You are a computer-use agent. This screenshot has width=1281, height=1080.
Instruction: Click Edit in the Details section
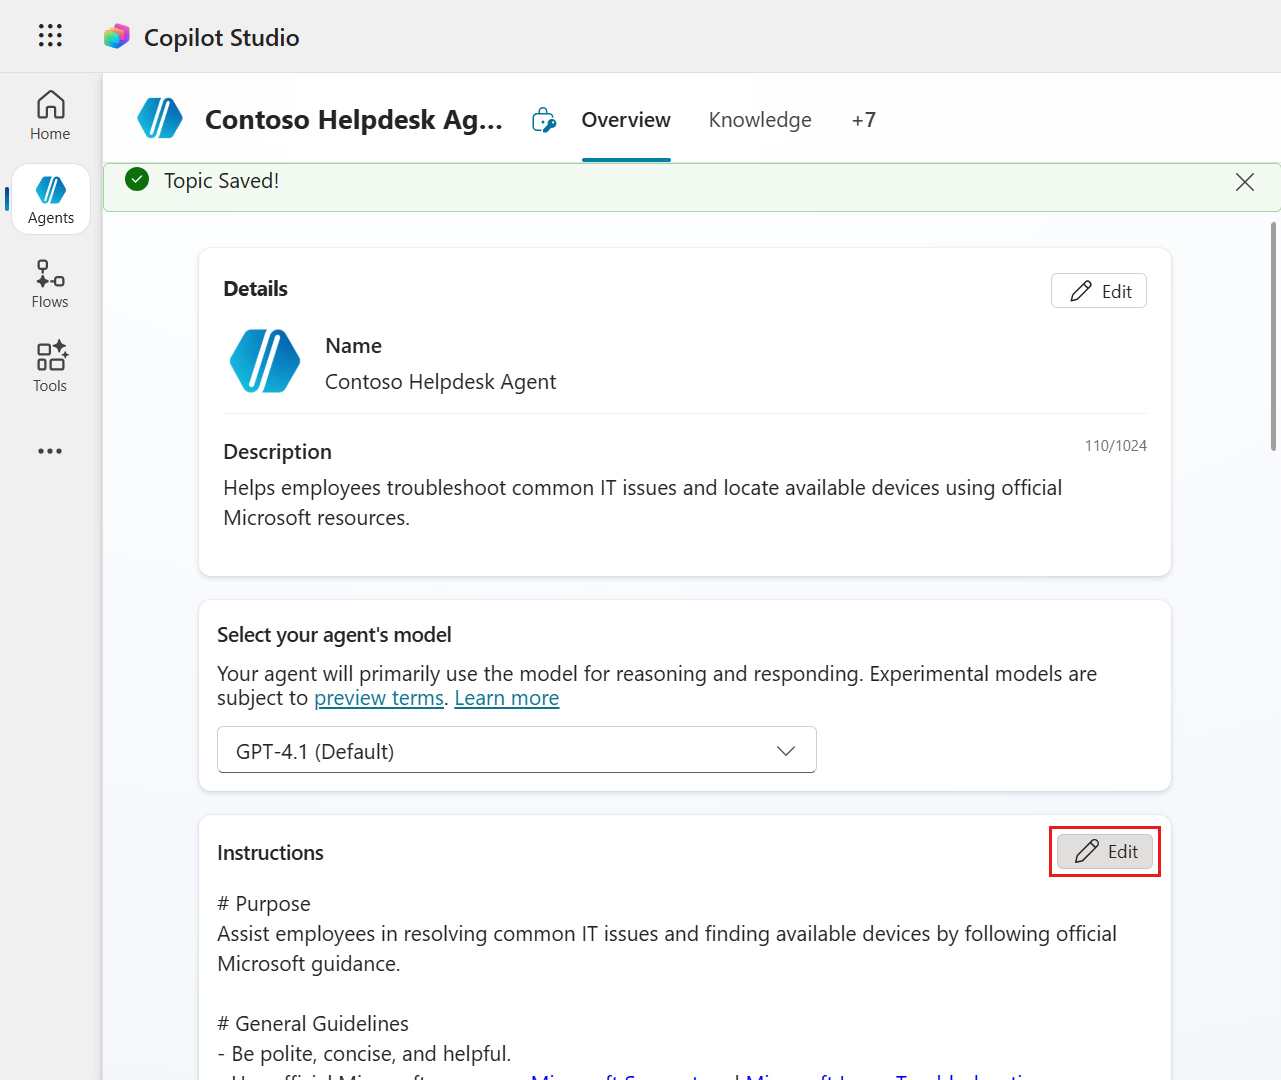[1099, 291]
